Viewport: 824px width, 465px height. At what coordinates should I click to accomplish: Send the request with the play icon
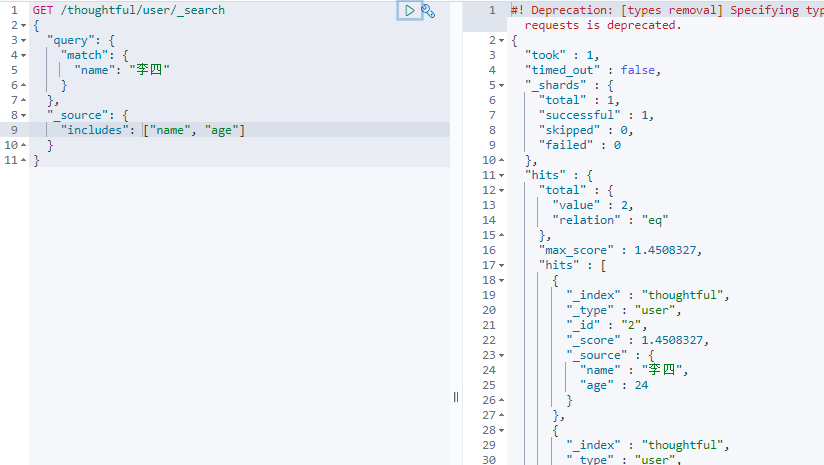409,11
